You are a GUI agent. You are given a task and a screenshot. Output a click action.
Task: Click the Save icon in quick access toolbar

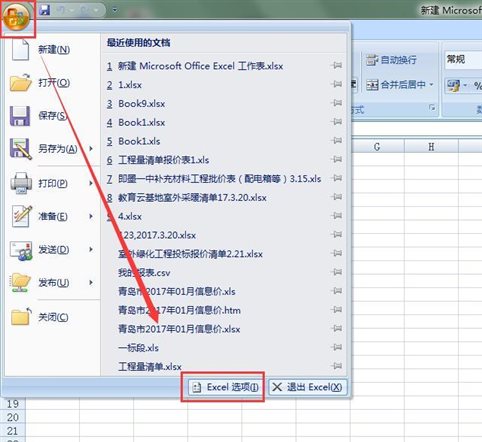(45, 10)
